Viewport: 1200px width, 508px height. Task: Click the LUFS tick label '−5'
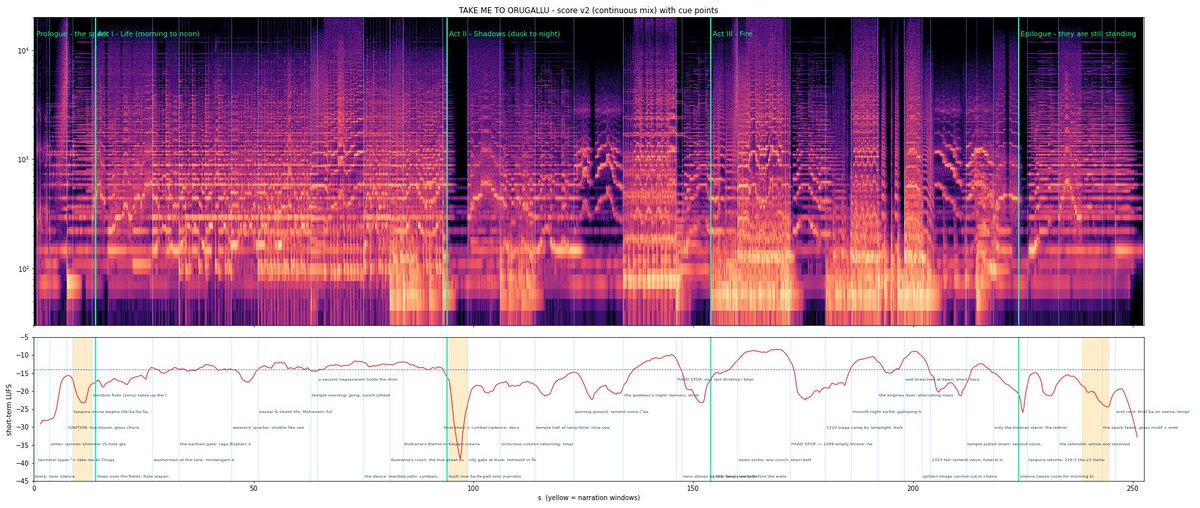24,338
